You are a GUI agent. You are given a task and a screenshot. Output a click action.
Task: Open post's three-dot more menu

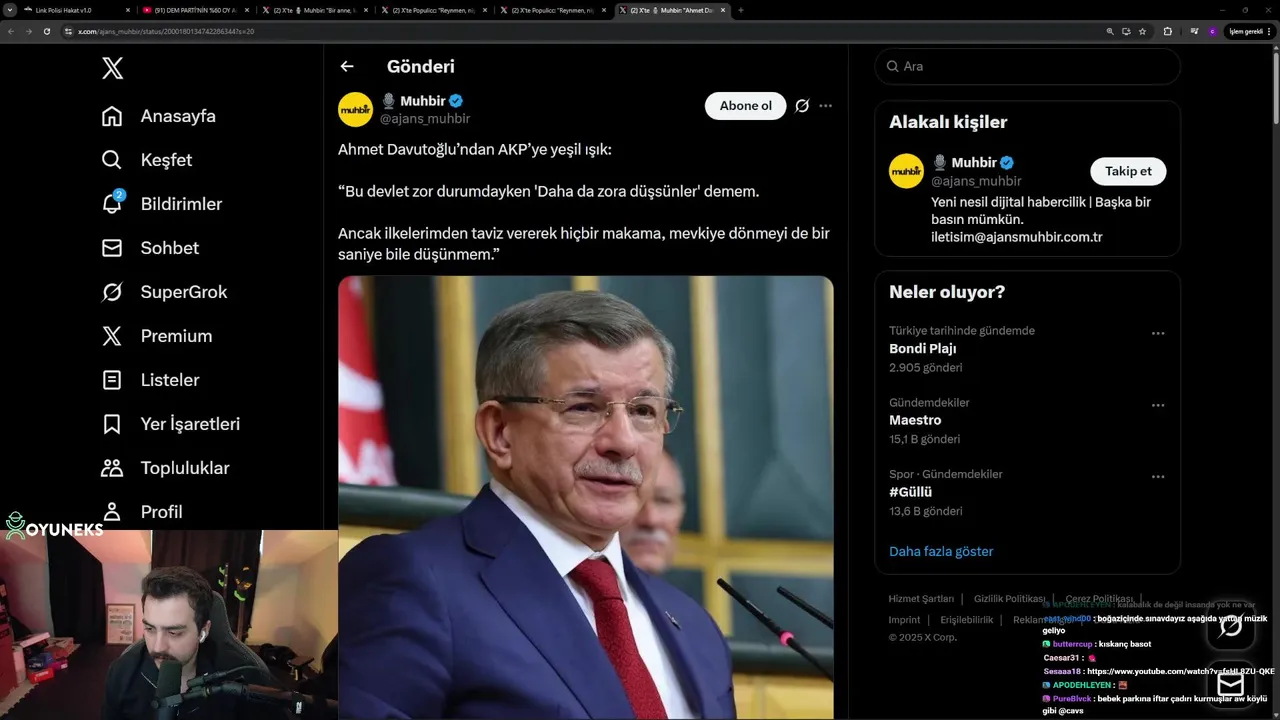825,106
